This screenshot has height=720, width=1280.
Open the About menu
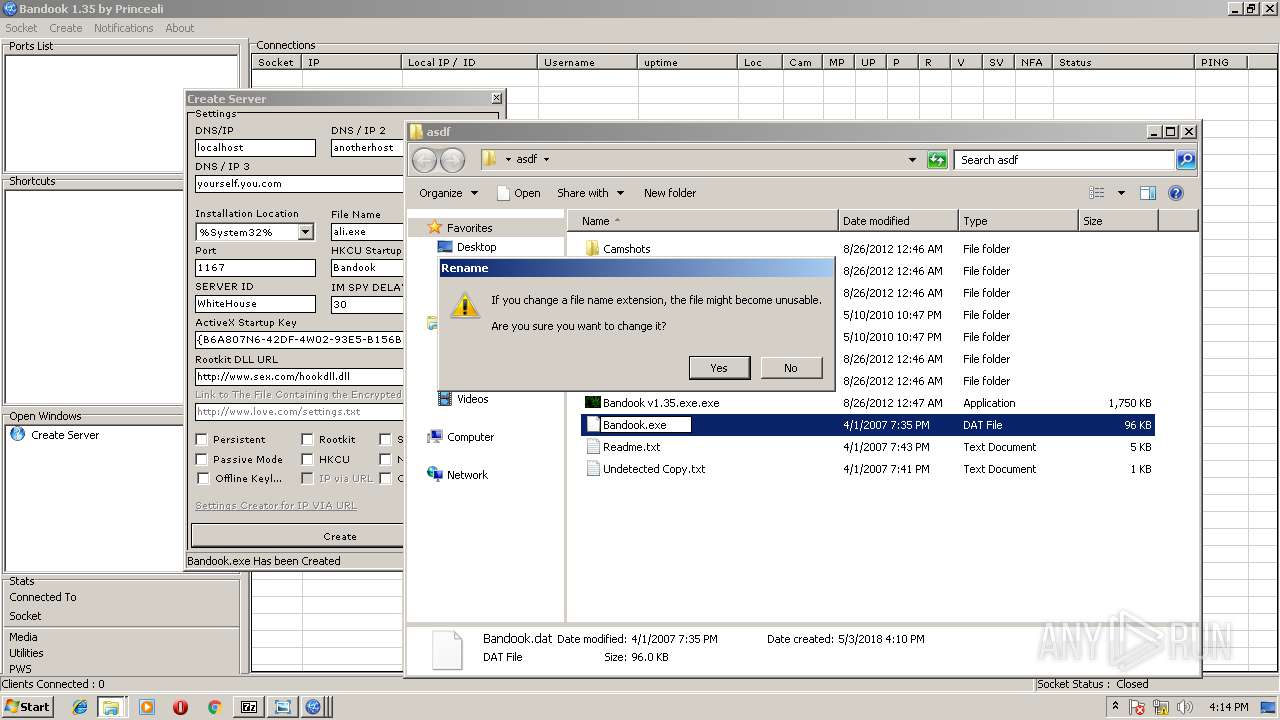click(180, 28)
